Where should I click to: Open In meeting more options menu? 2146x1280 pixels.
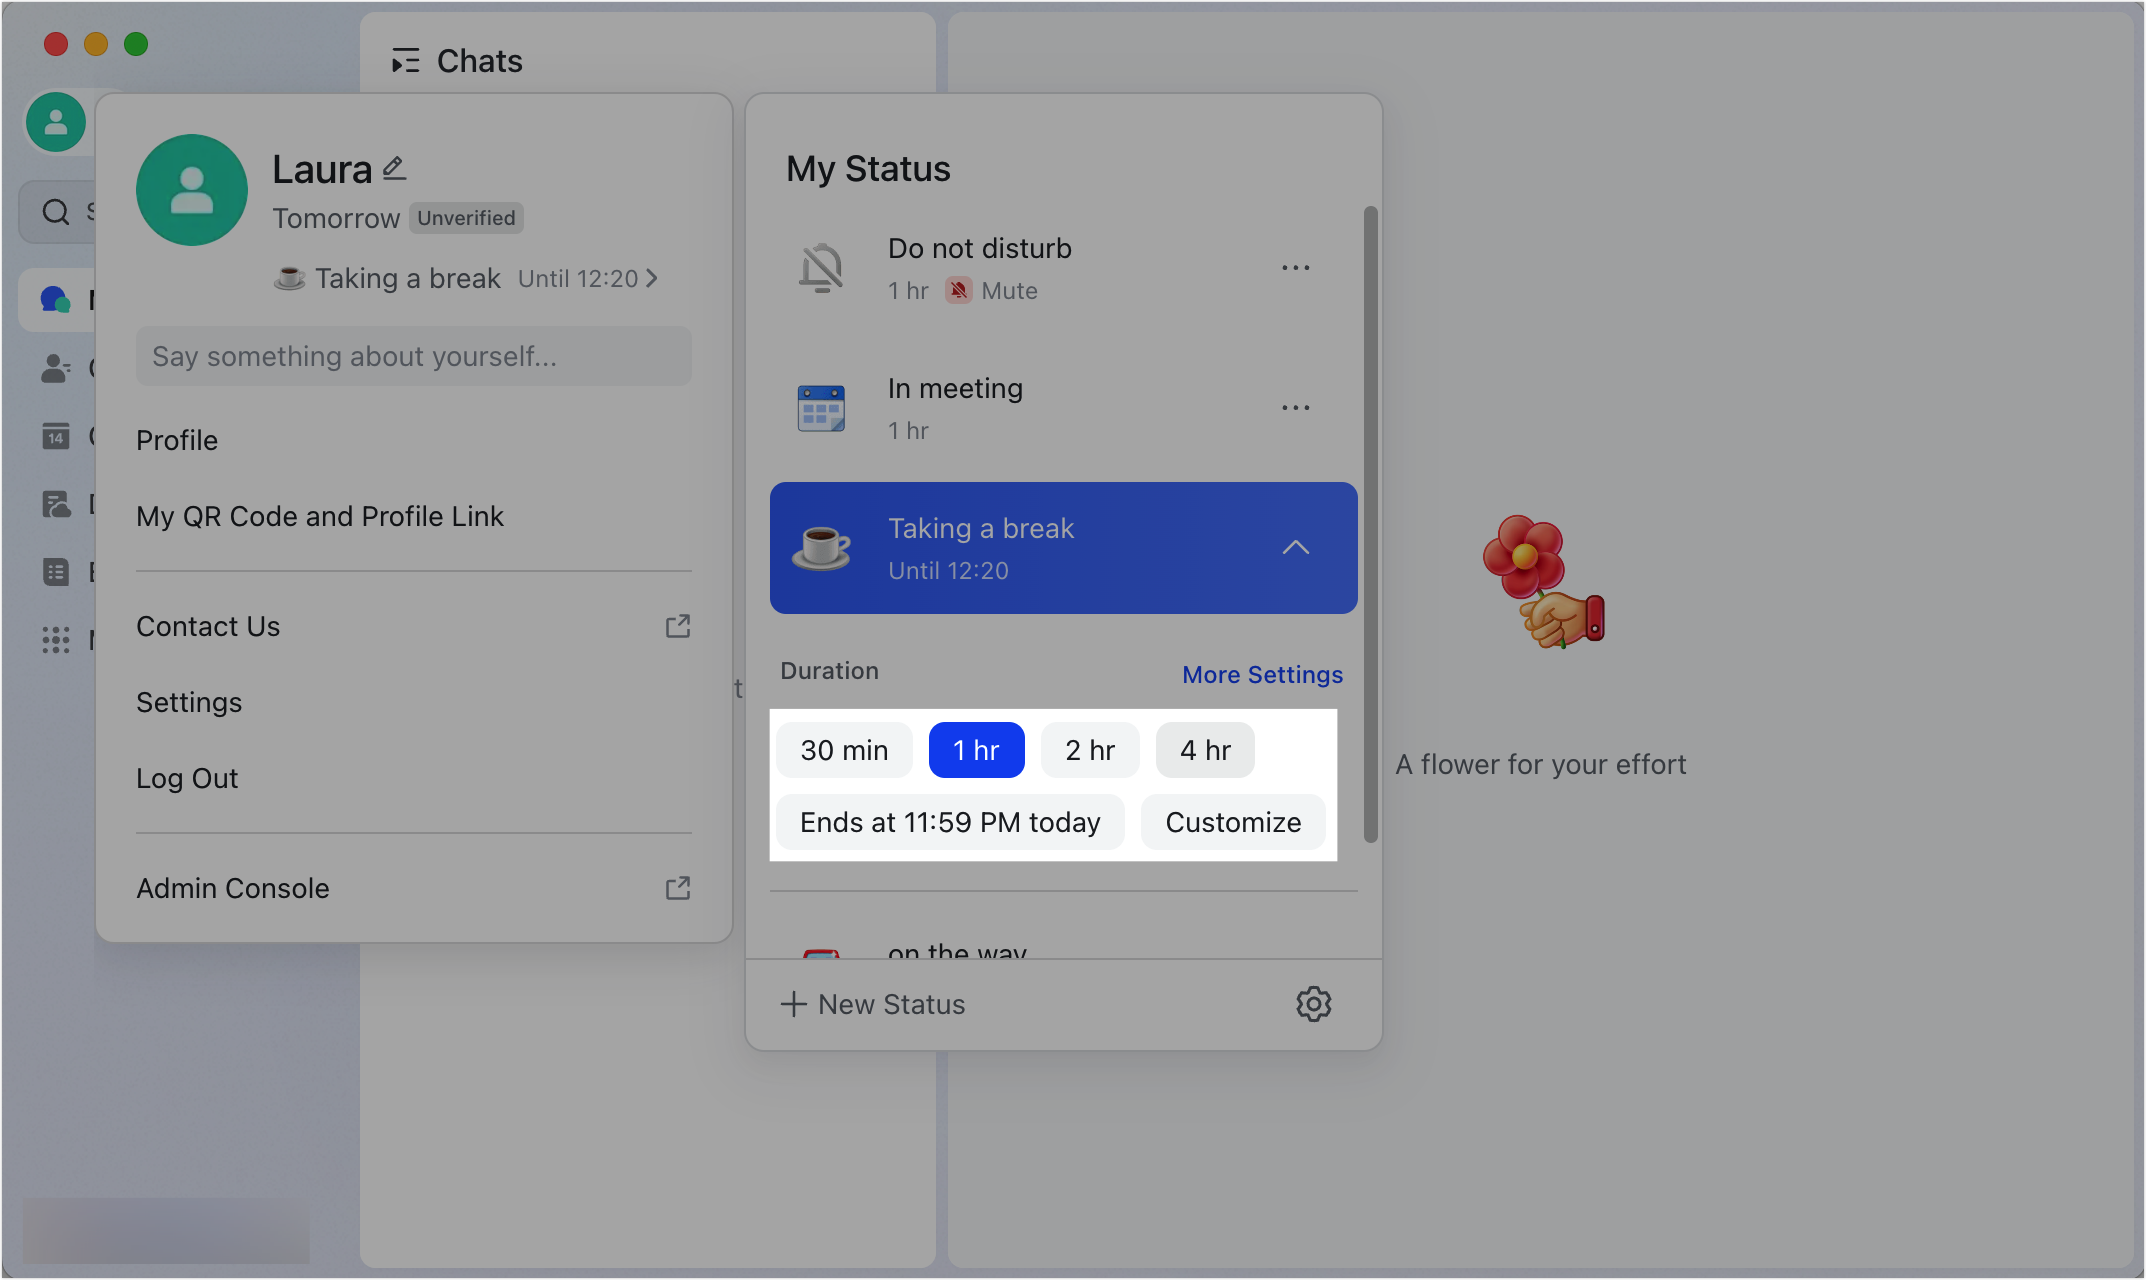(1295, 408)
